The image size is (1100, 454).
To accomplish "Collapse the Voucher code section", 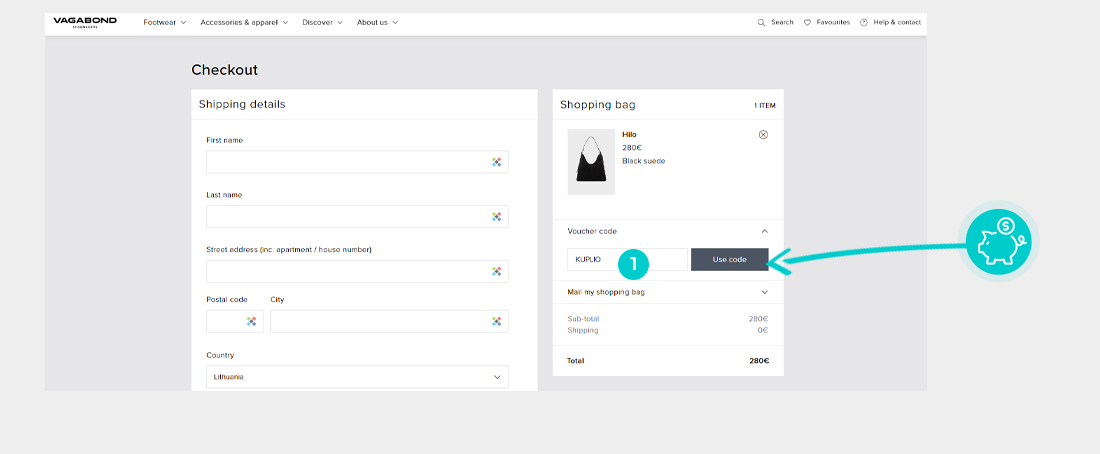I will (x=764, y=231).
